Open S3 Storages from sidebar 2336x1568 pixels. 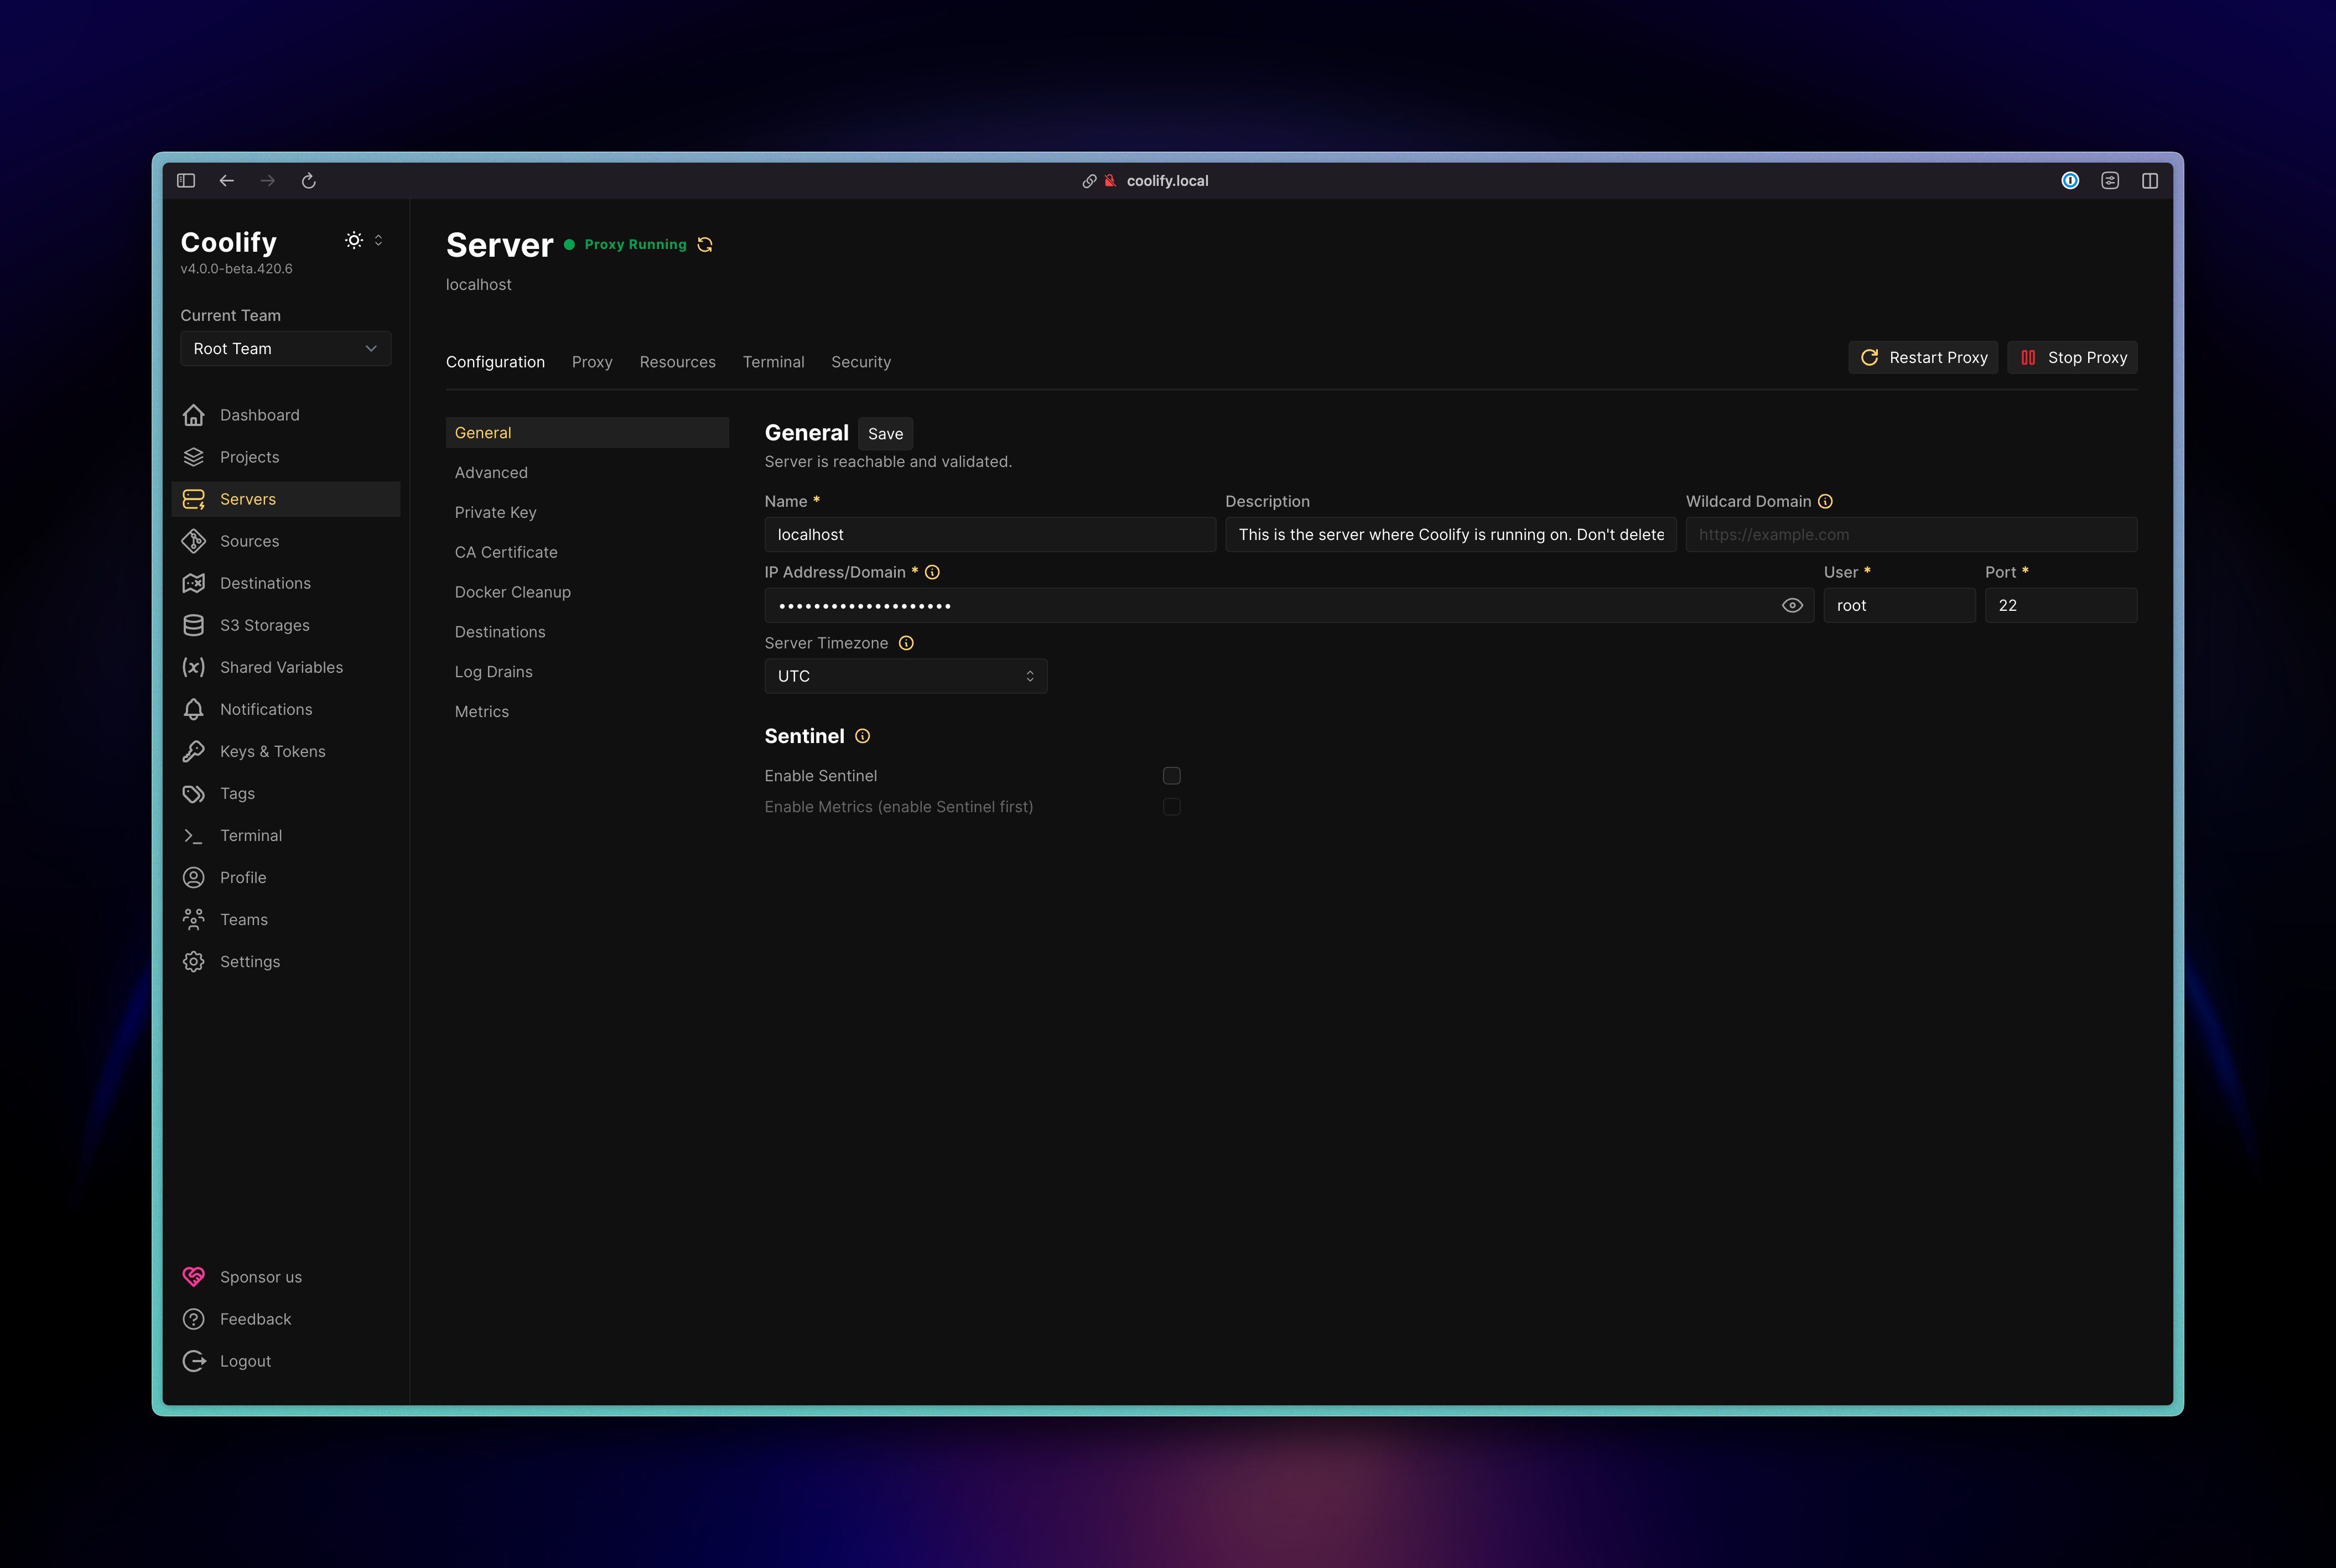point(264,625)
